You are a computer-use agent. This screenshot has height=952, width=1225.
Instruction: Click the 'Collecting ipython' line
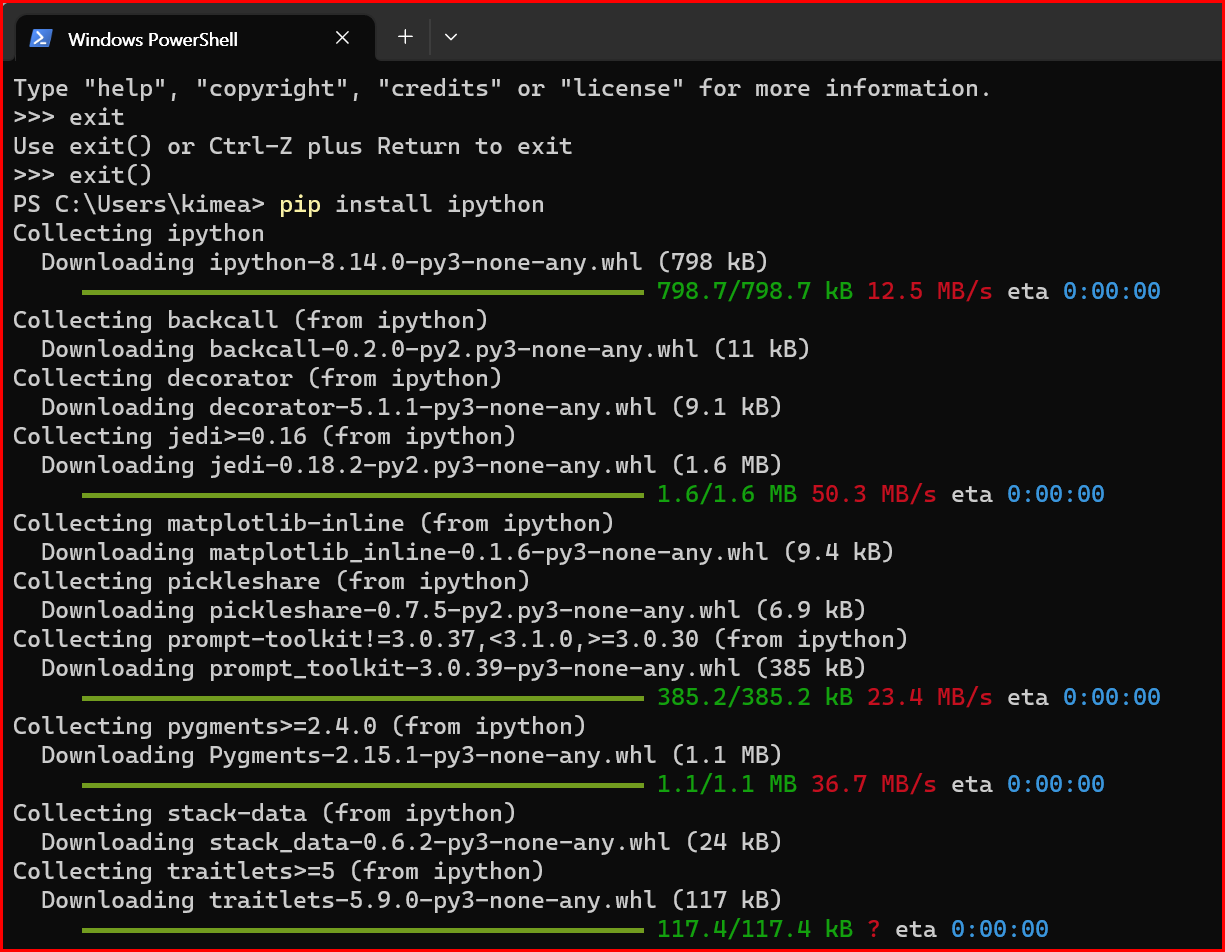point(139,233)
